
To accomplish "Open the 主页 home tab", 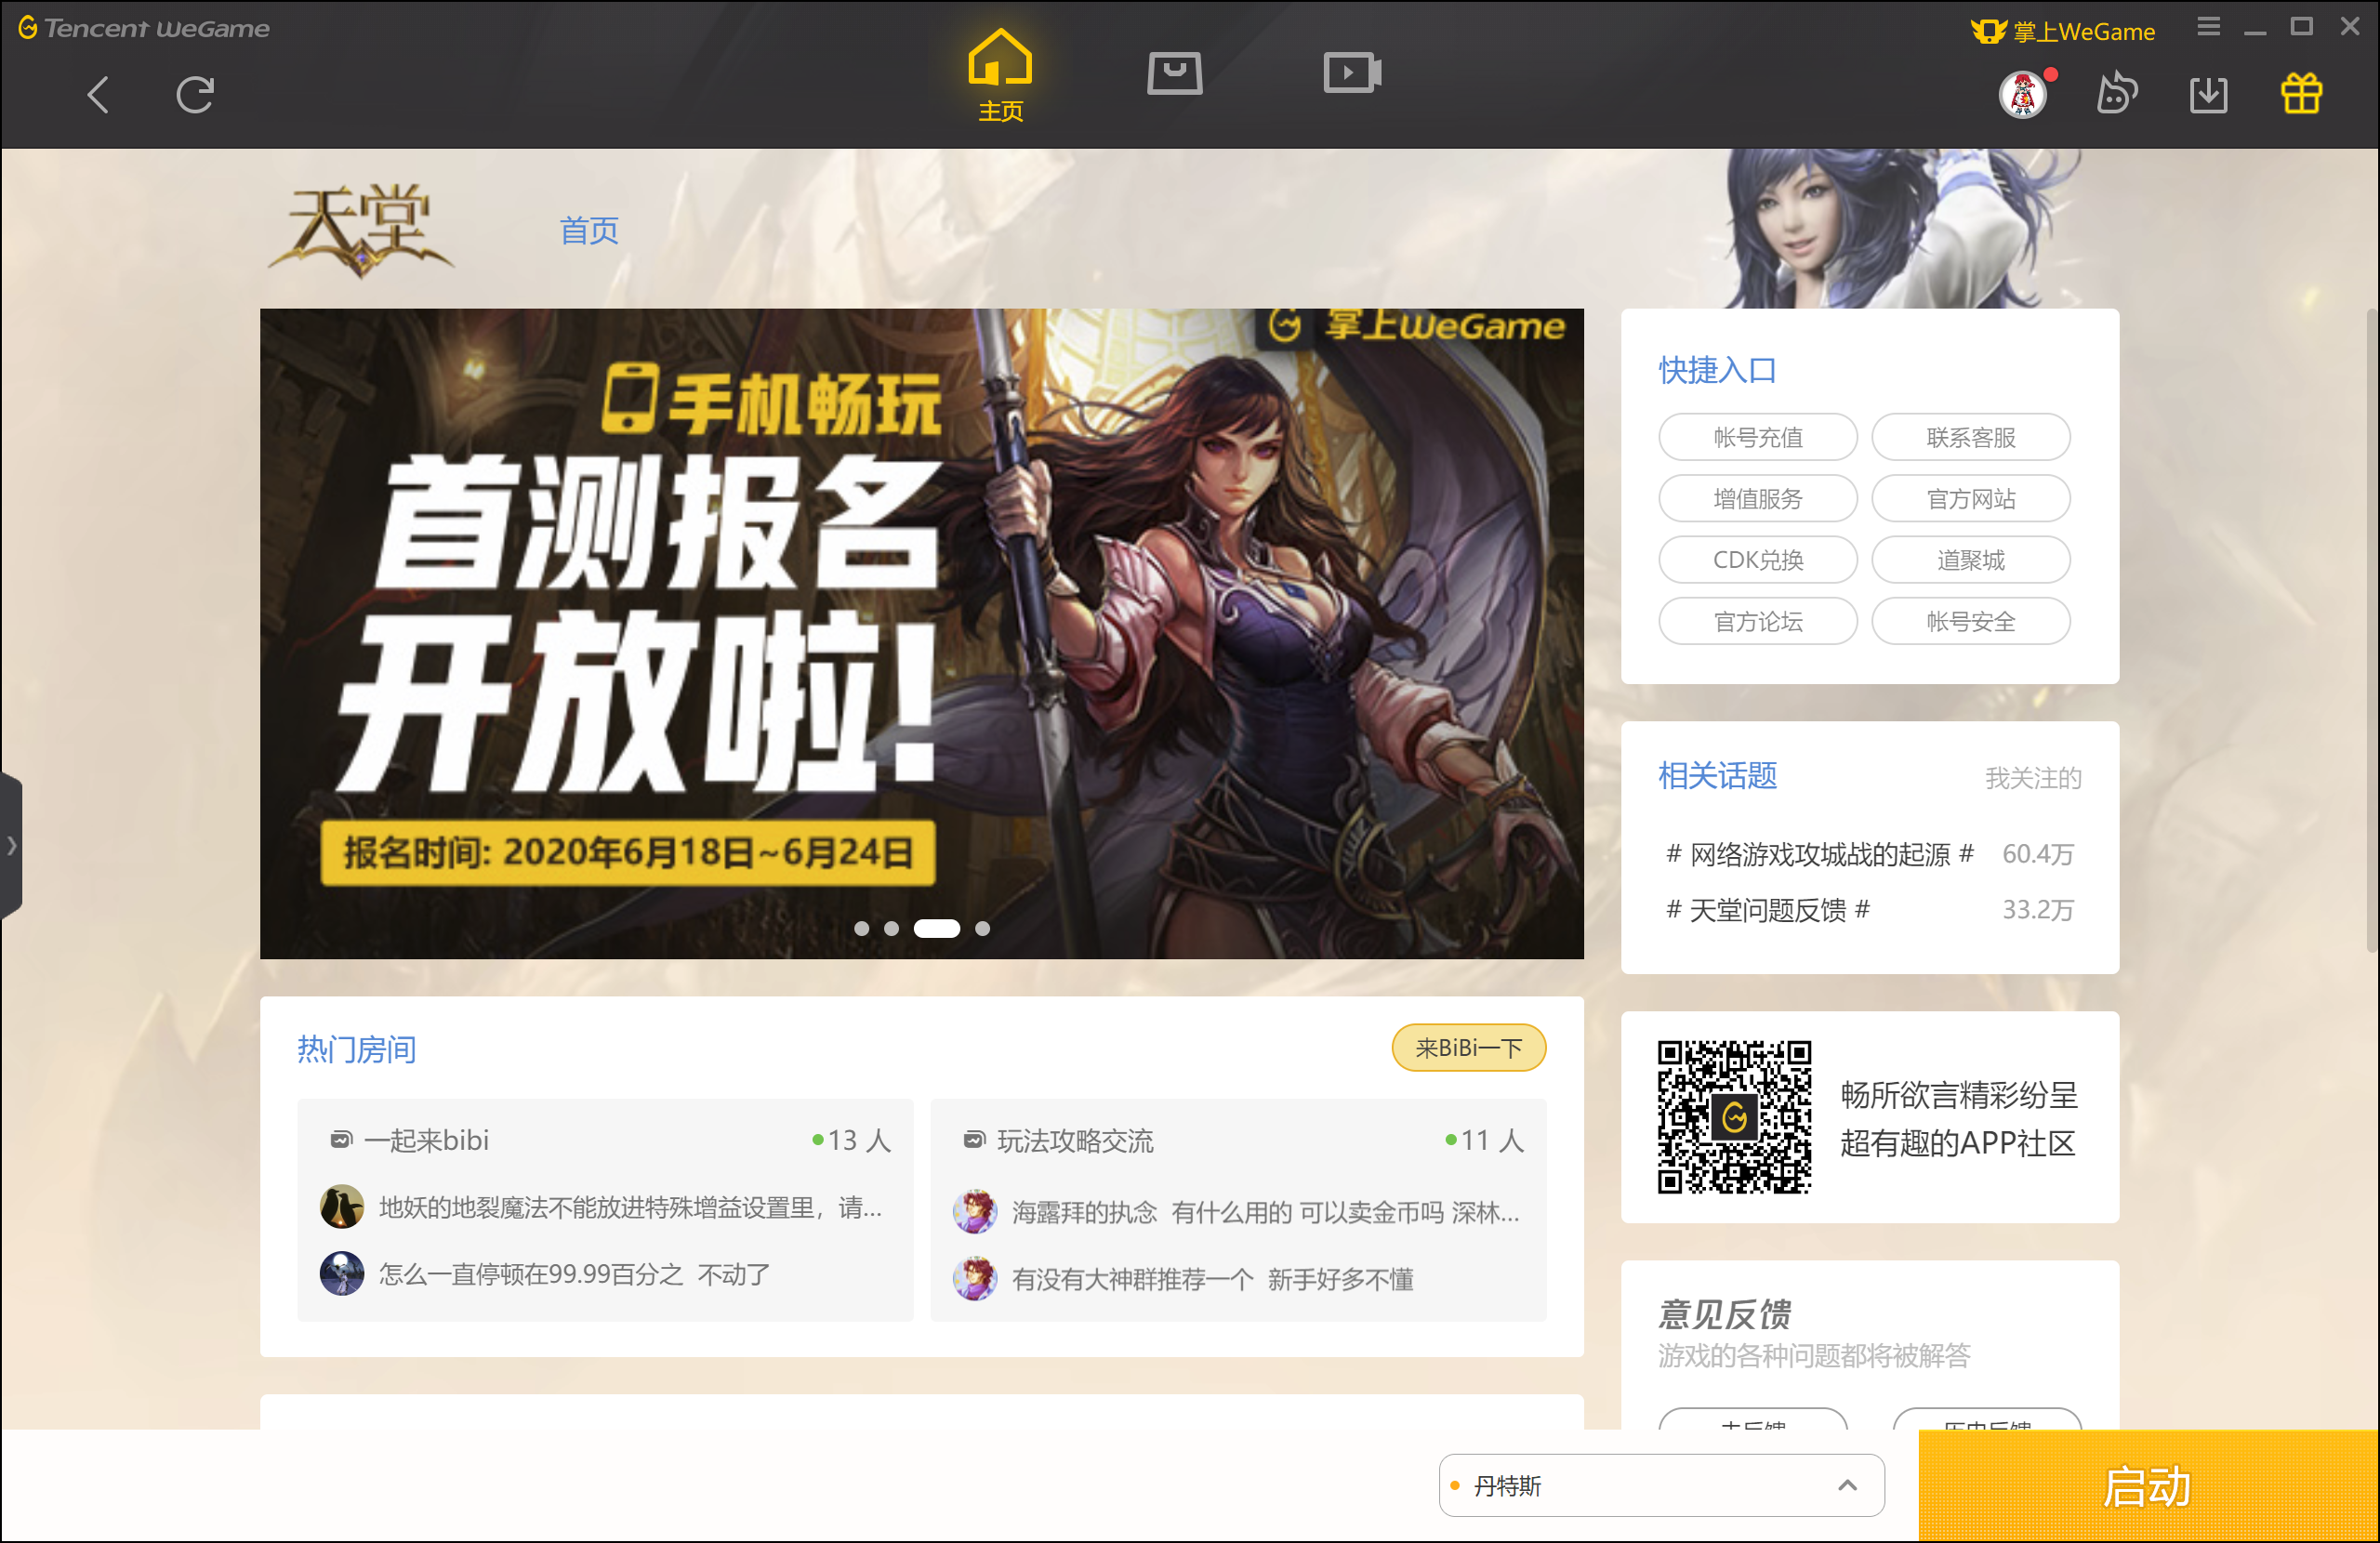I will tap(1000, 75).
